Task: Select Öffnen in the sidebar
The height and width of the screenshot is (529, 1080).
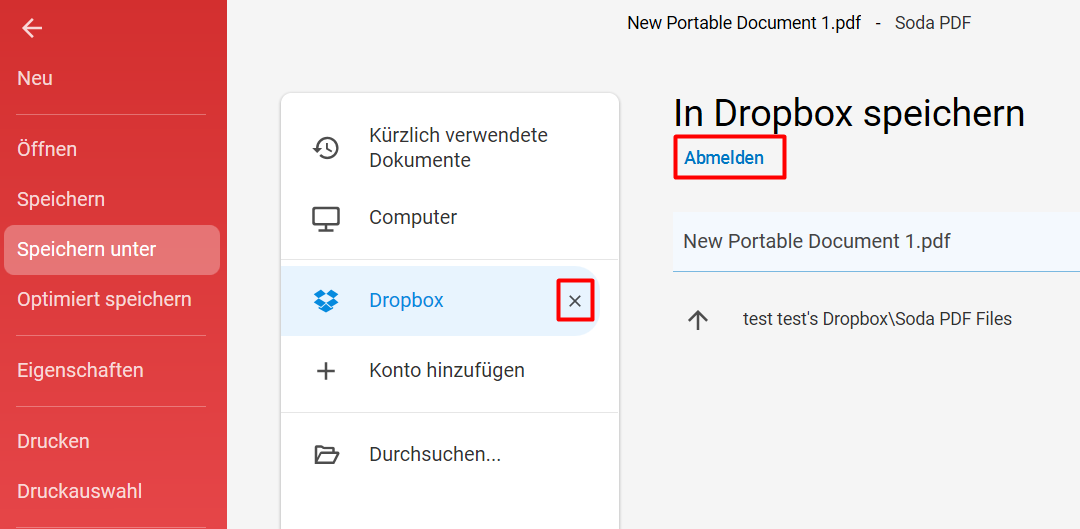Action: 47,149
